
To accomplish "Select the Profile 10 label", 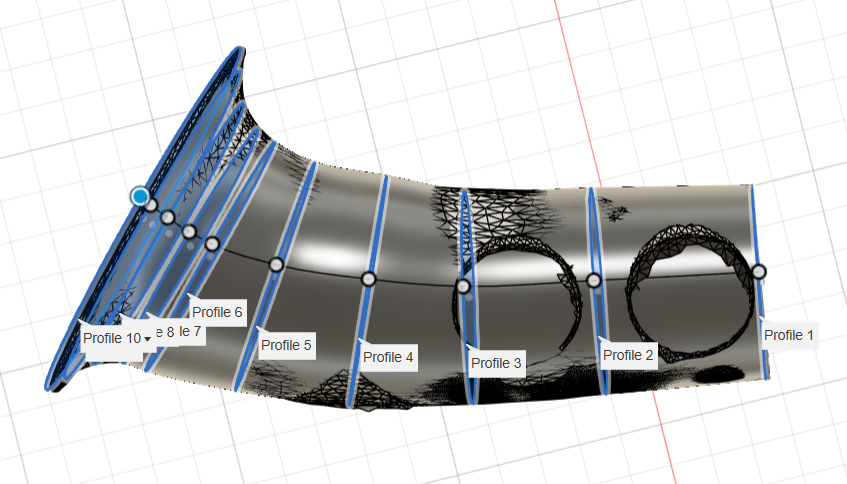I will click(112, 338).
